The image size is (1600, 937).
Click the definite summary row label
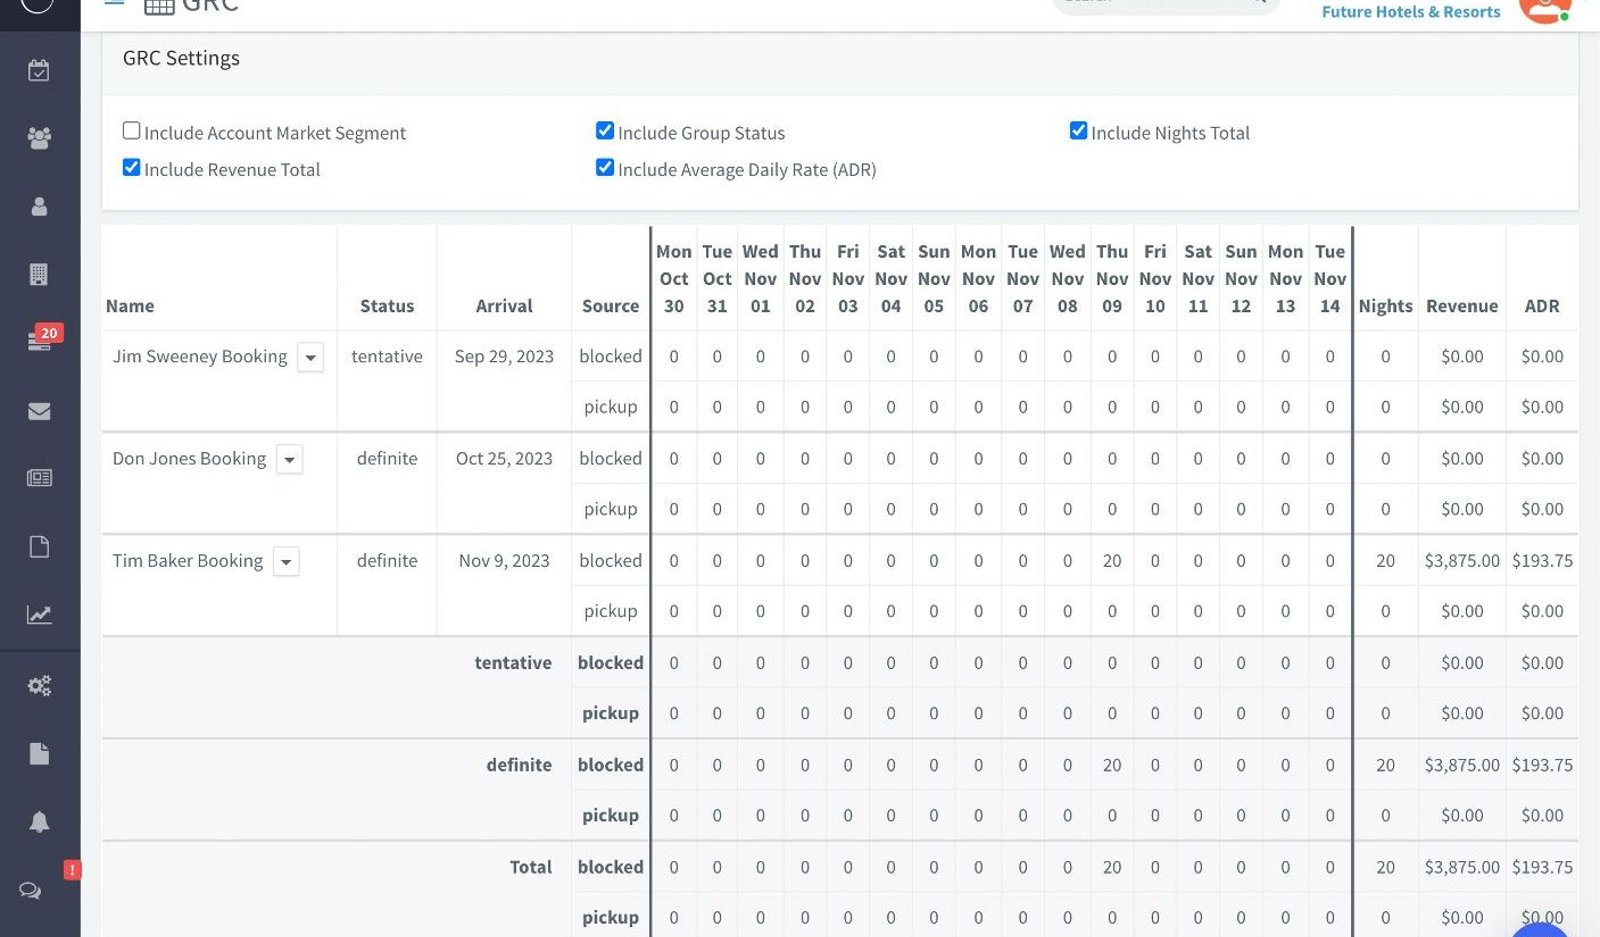pos(519,765)
